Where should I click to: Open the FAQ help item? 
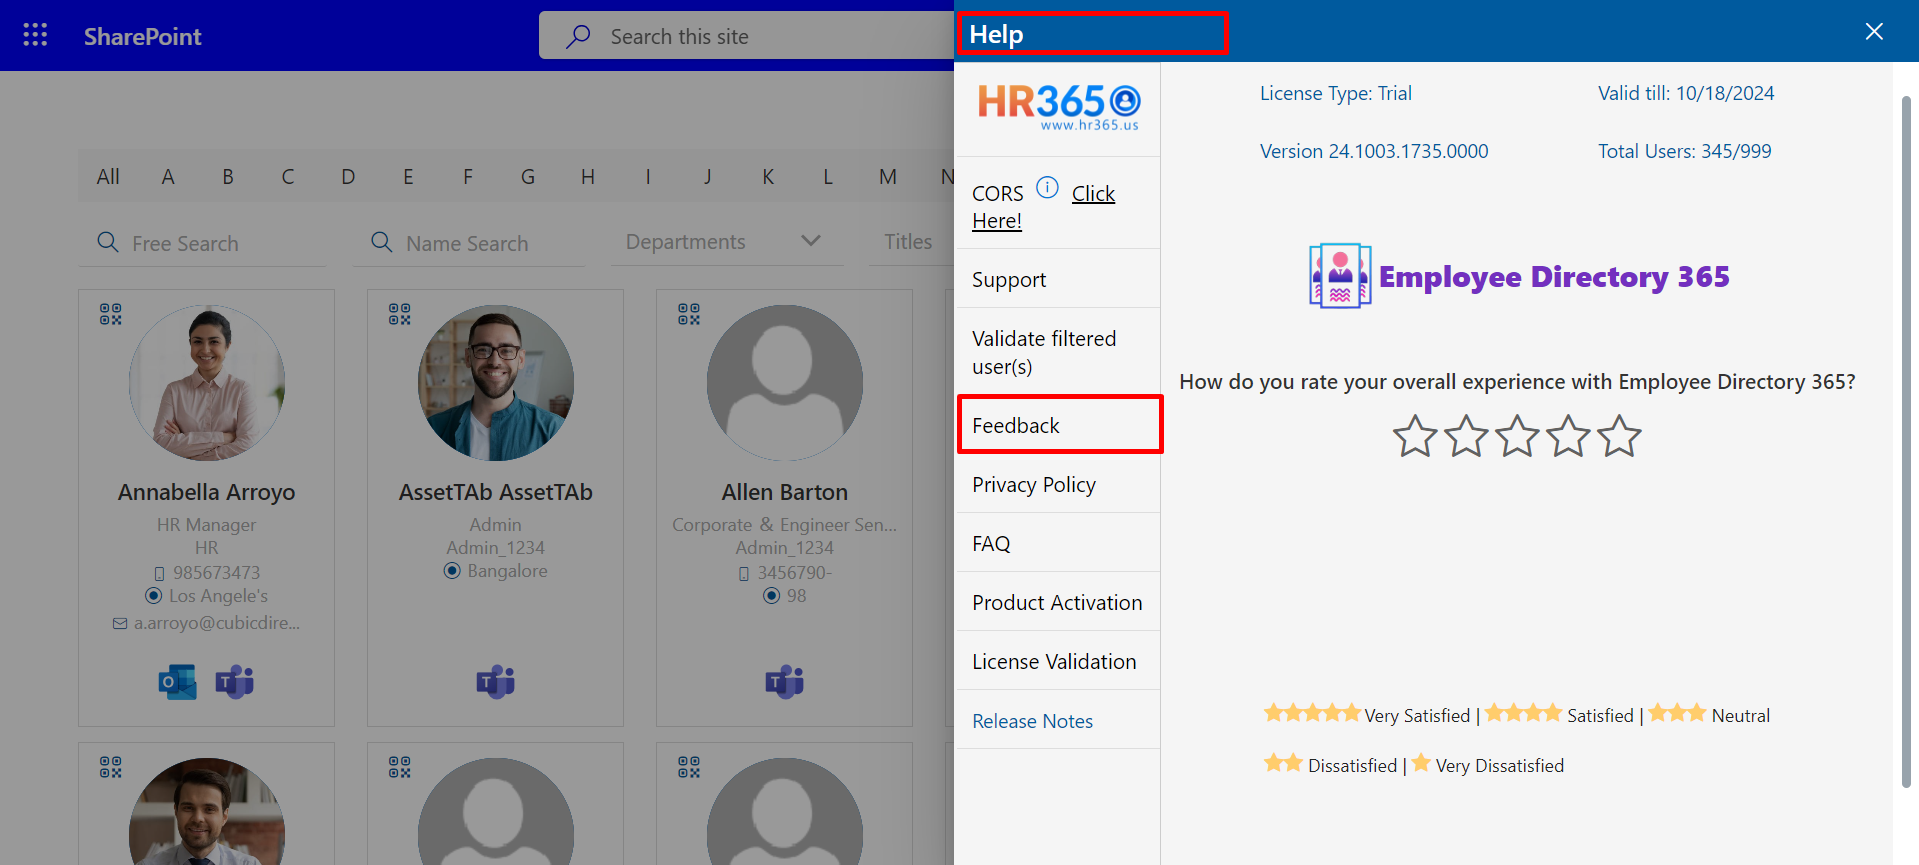(1058, 543)
